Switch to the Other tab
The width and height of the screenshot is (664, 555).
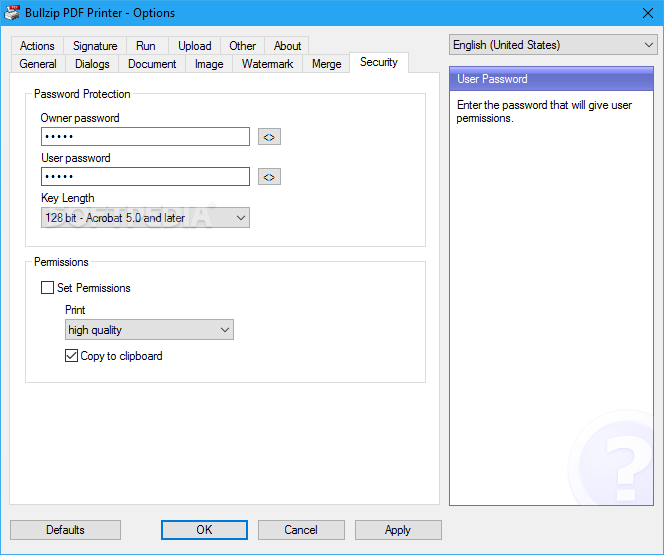(x=242, y=46)
